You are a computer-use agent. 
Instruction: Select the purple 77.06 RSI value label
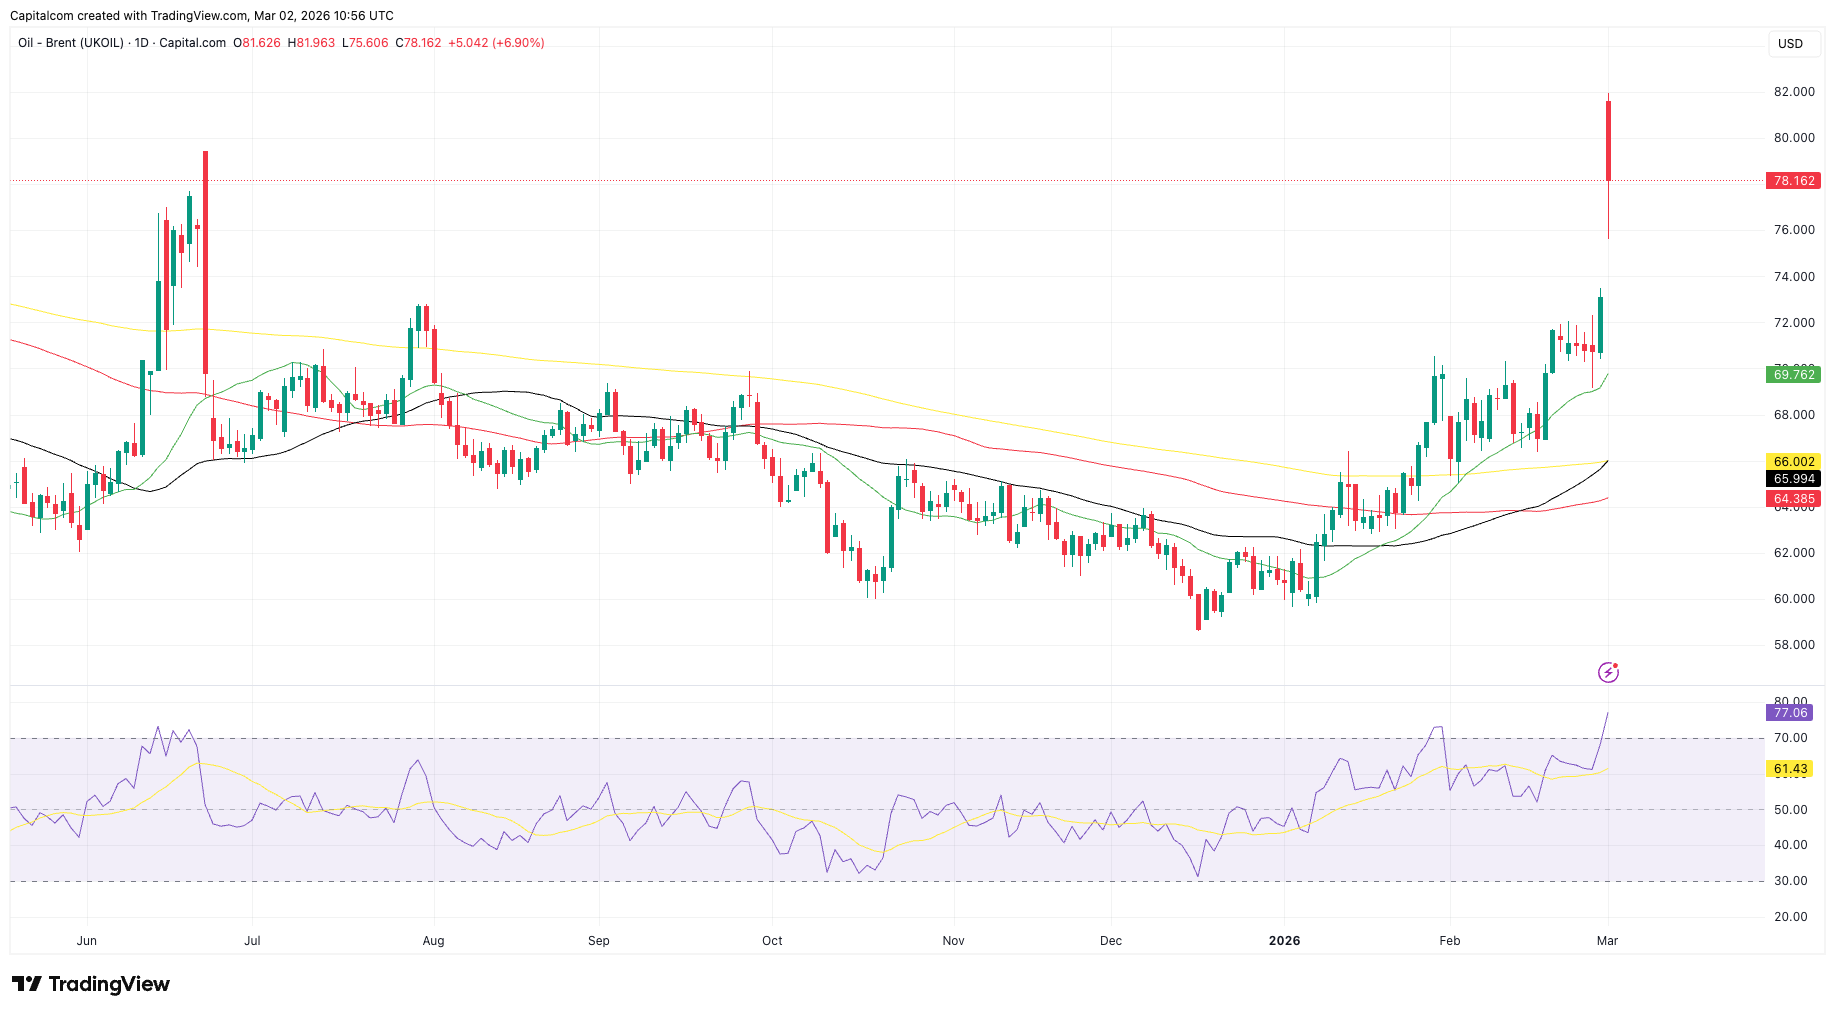(1790, 713)
